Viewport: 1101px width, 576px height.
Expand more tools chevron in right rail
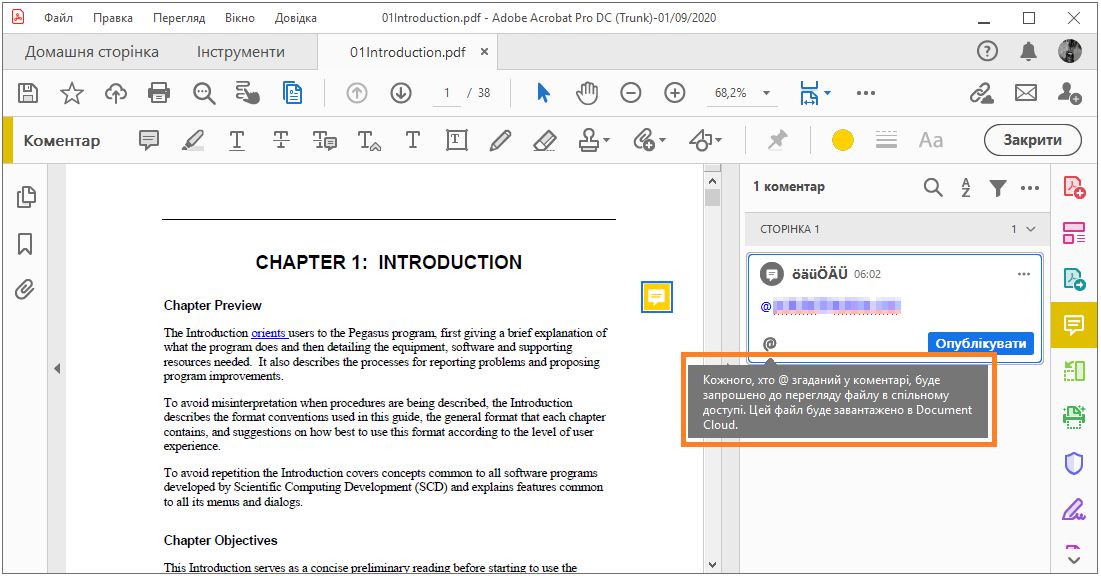point(1074,560)
